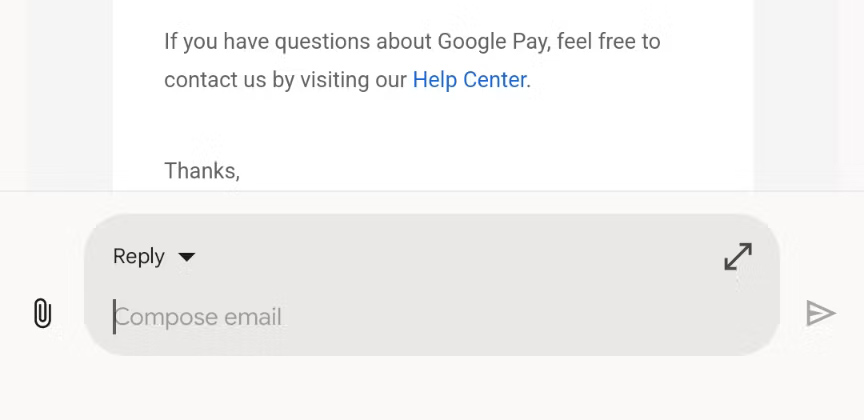864x420 pixels.
Task: Click the 'Thanks,' line in the email
Action: 202,171
